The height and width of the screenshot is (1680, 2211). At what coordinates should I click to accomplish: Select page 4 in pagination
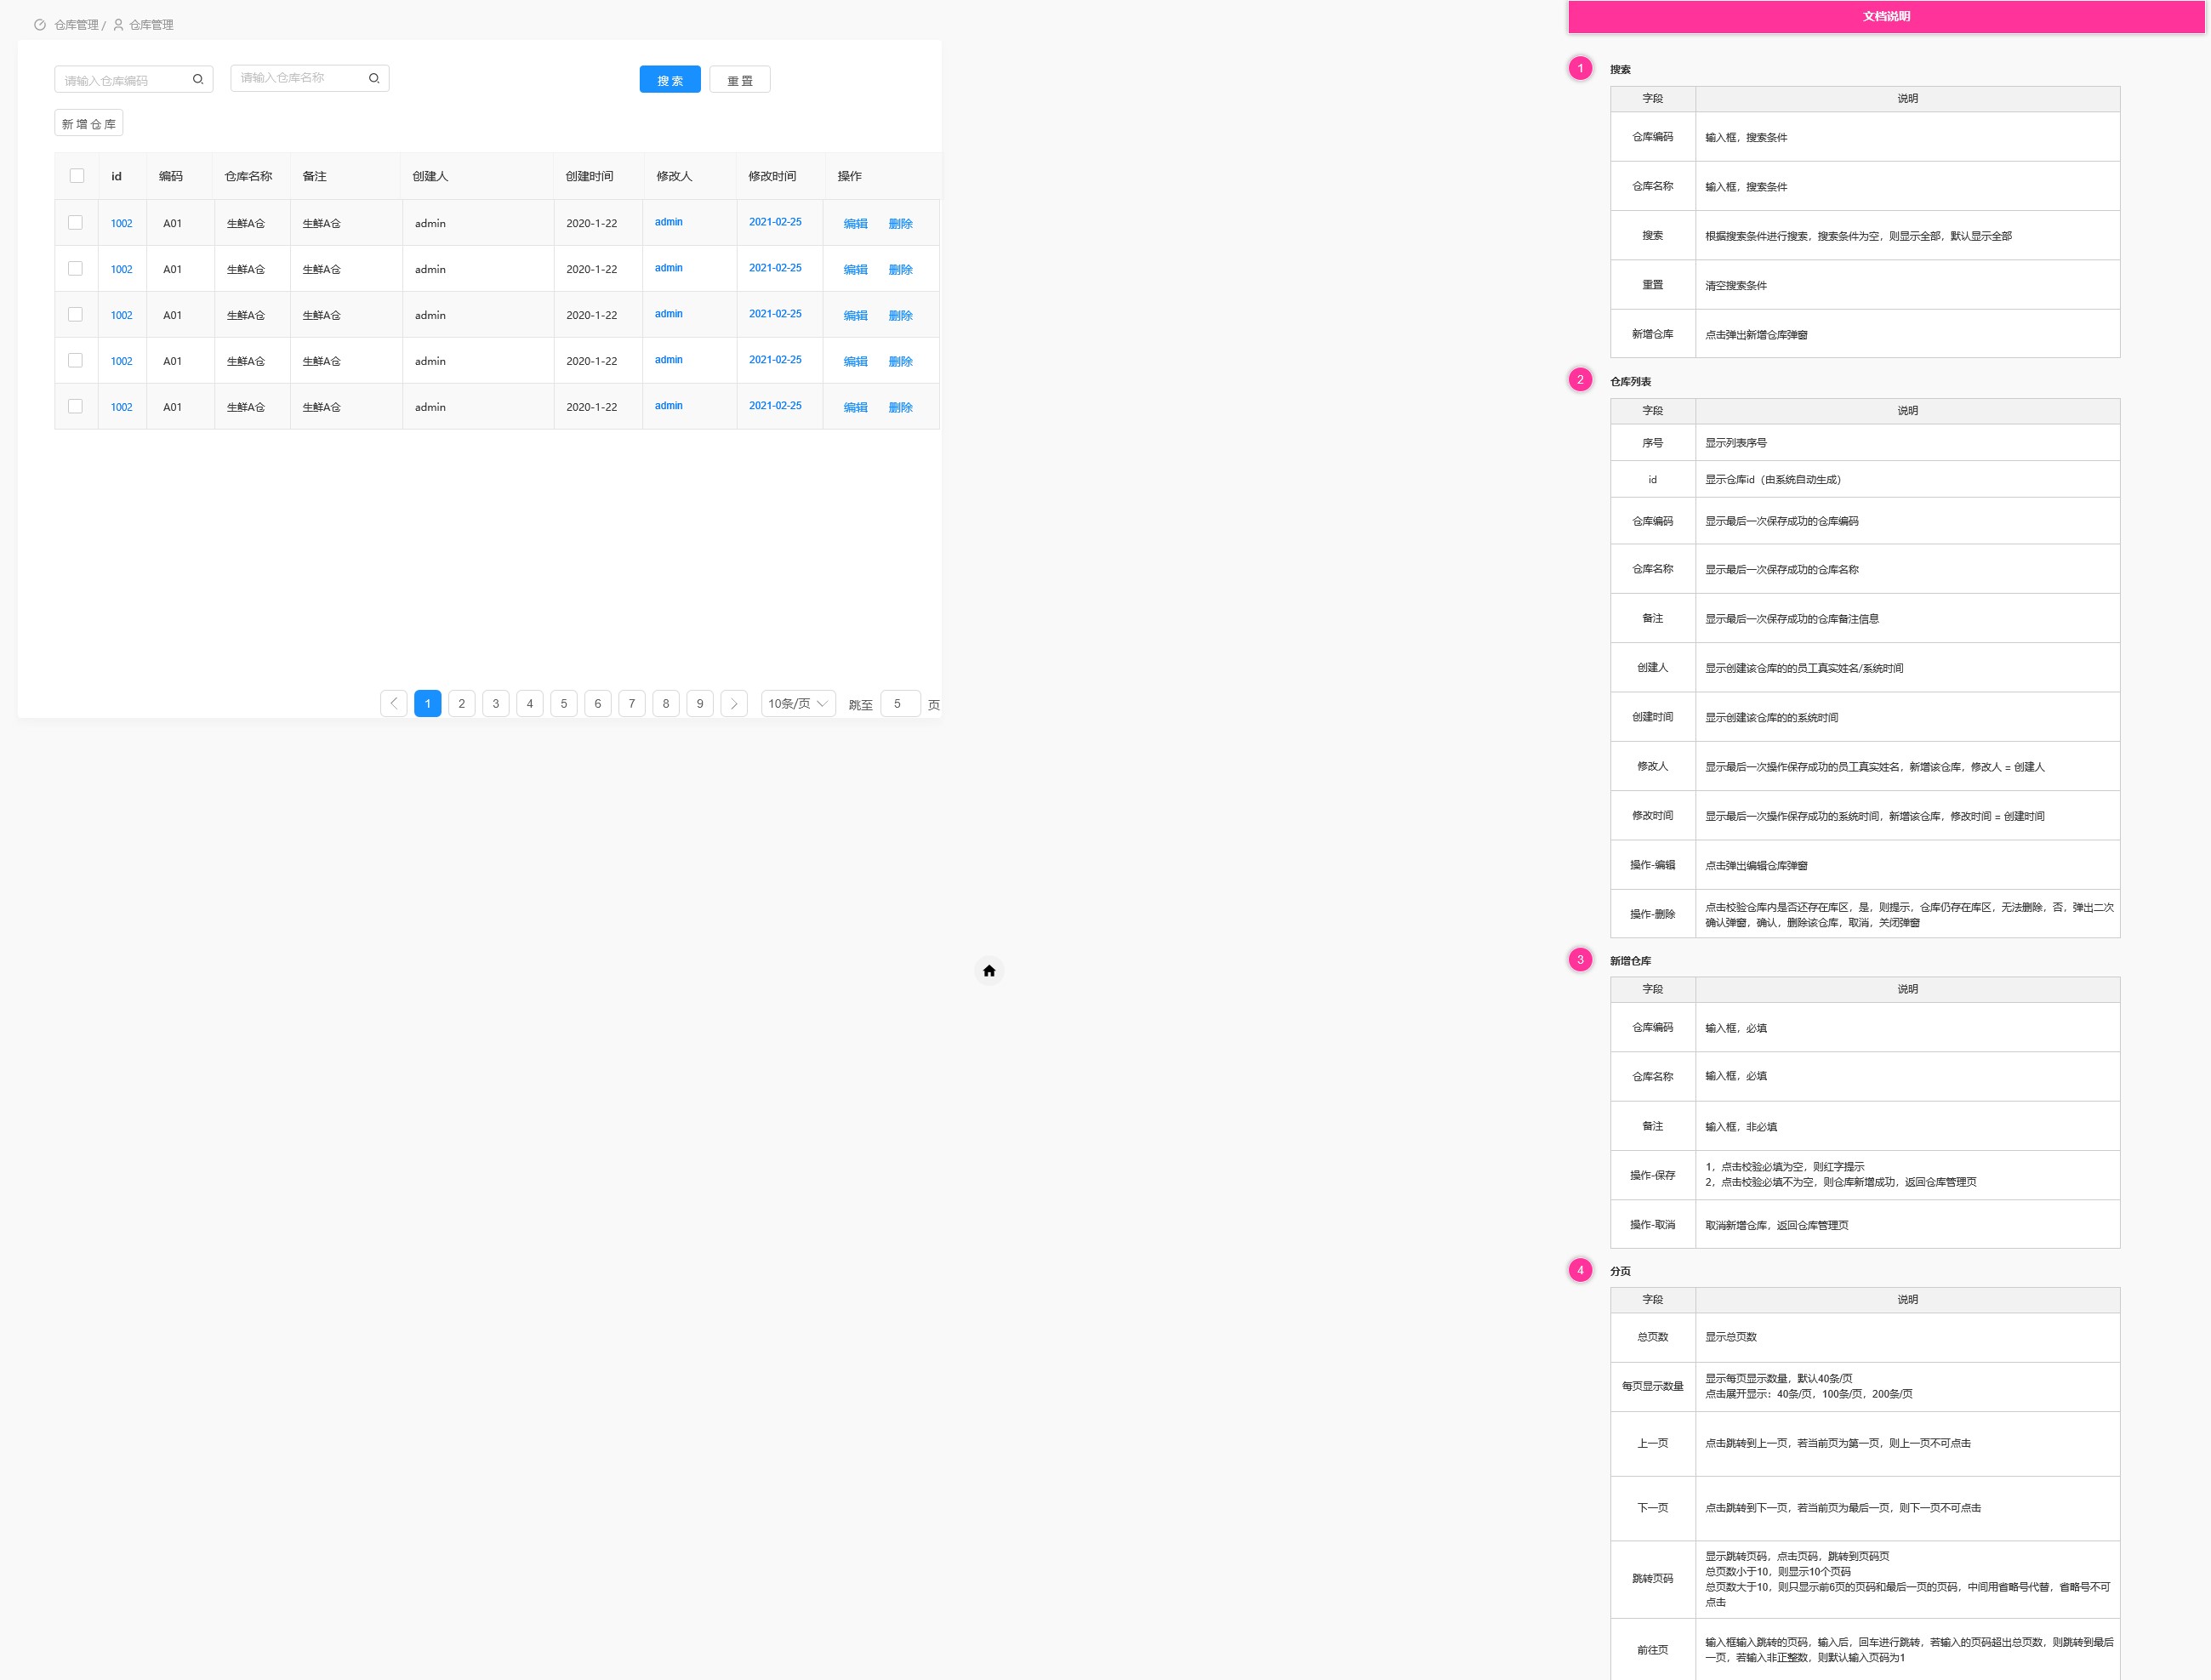pos(530,703)
